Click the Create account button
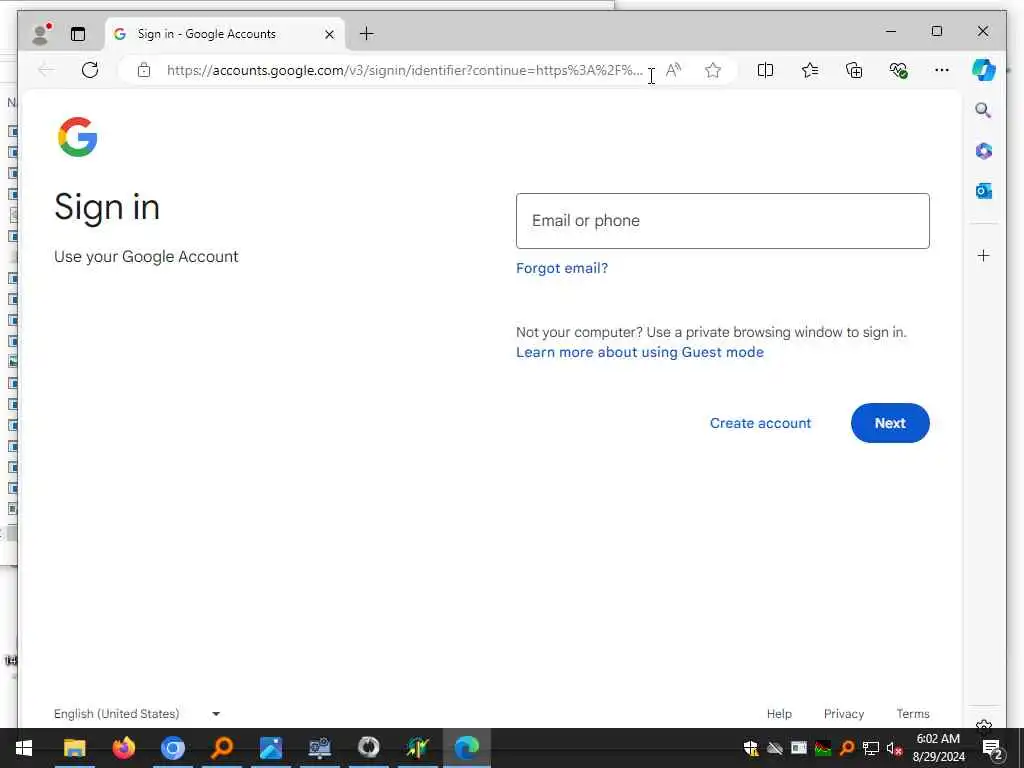This screenshot has width=1024, height=768. [x=760, y=423]
